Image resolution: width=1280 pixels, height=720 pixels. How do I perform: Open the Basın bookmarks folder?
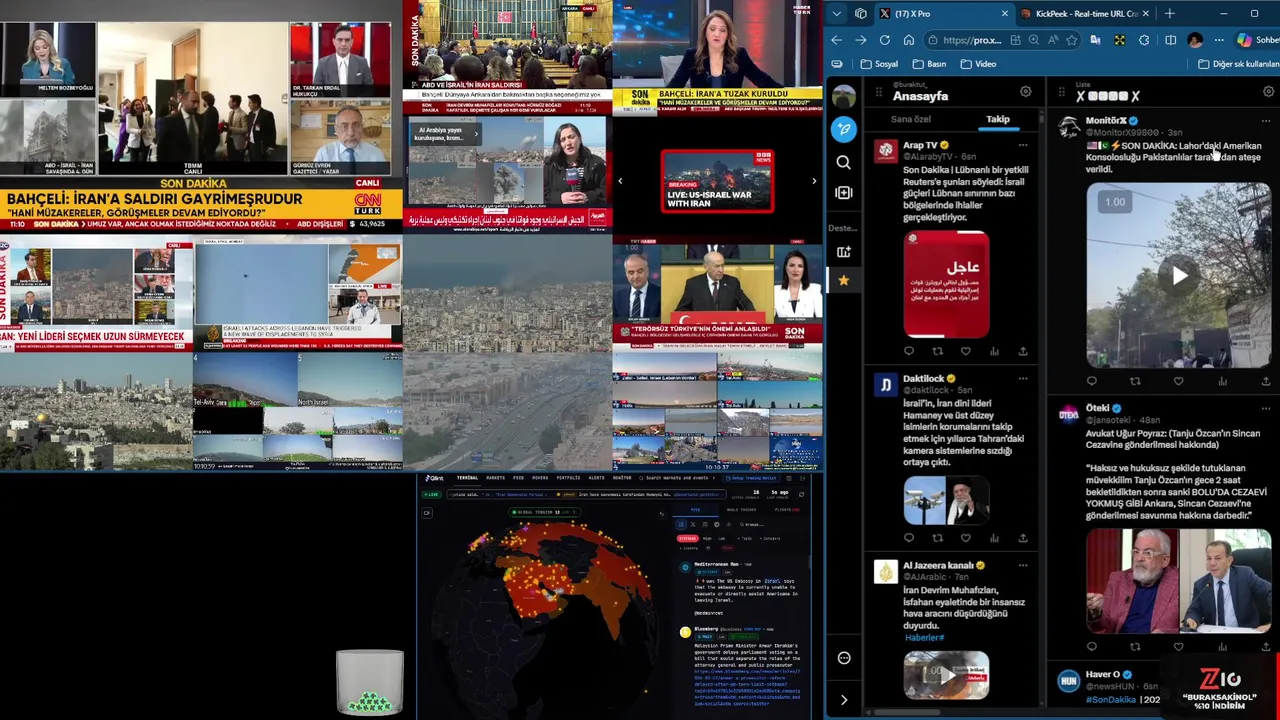929,64
